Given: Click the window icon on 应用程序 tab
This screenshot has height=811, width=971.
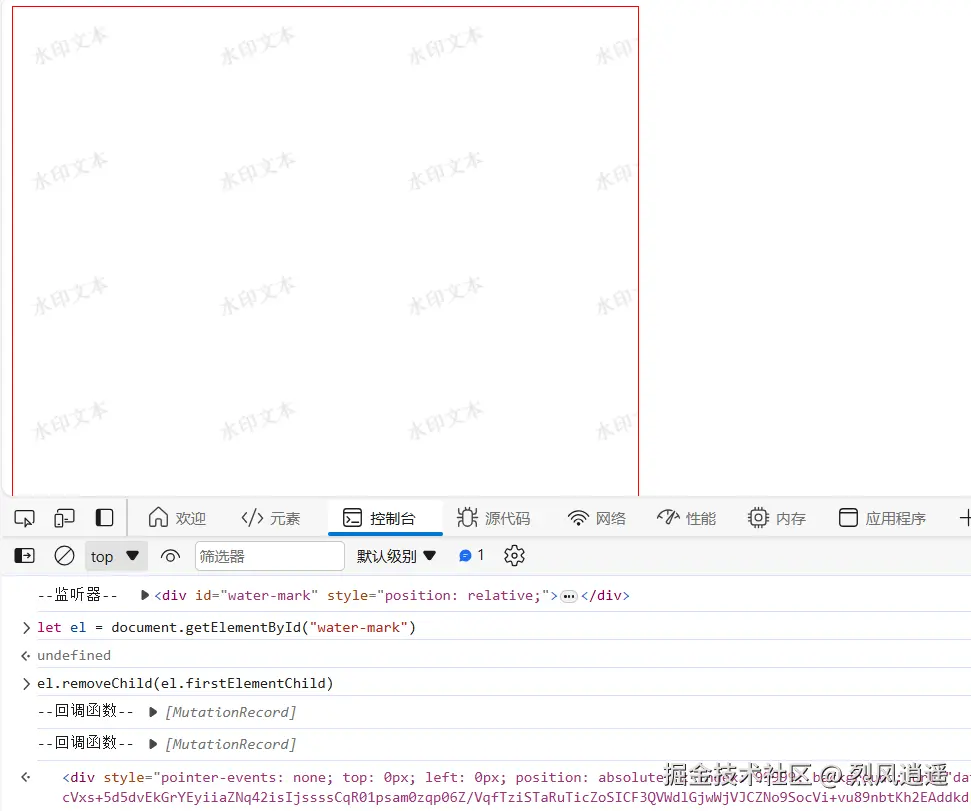Looking at the screenshot, I should tap(848, 517).
